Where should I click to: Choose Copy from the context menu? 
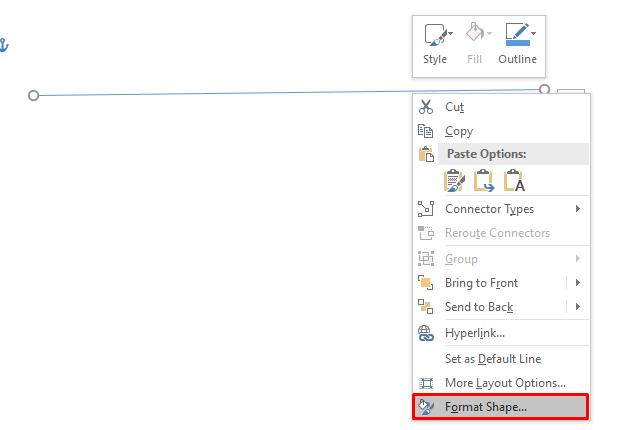pos(501,131)
